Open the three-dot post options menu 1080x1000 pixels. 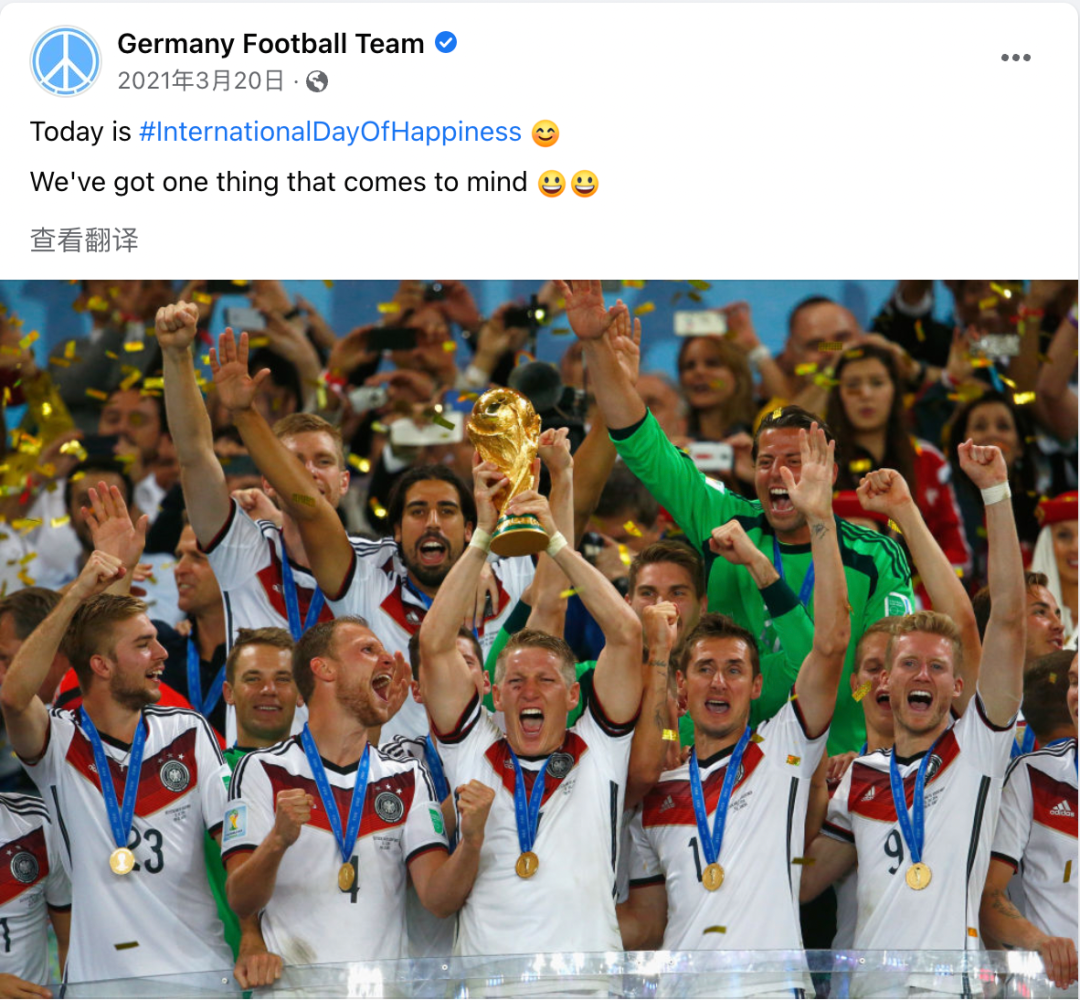pyautogui.click(x=1015, y=58)
